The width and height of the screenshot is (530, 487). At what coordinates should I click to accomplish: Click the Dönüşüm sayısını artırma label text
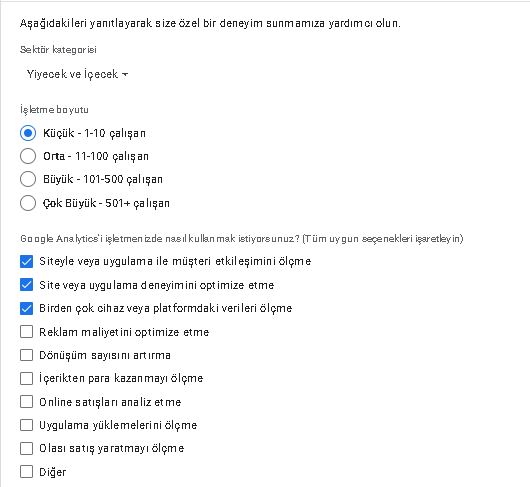point(105,355)
